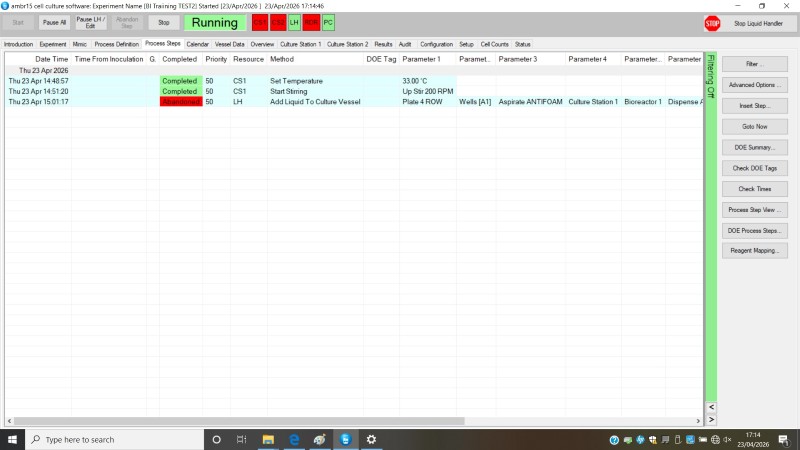Click the Pause All button
The image size is (800, 450).
tap(54, 22)
